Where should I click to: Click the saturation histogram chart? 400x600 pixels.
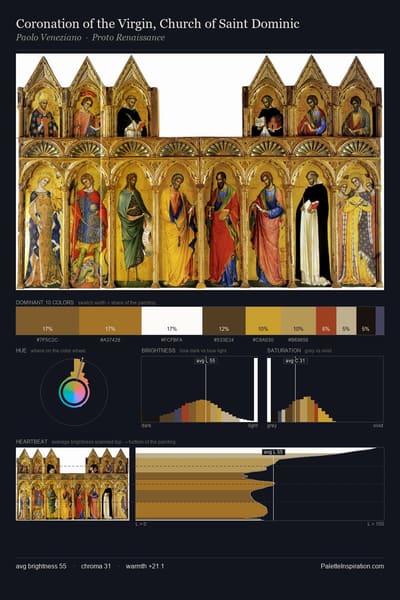tap(325, 389)
